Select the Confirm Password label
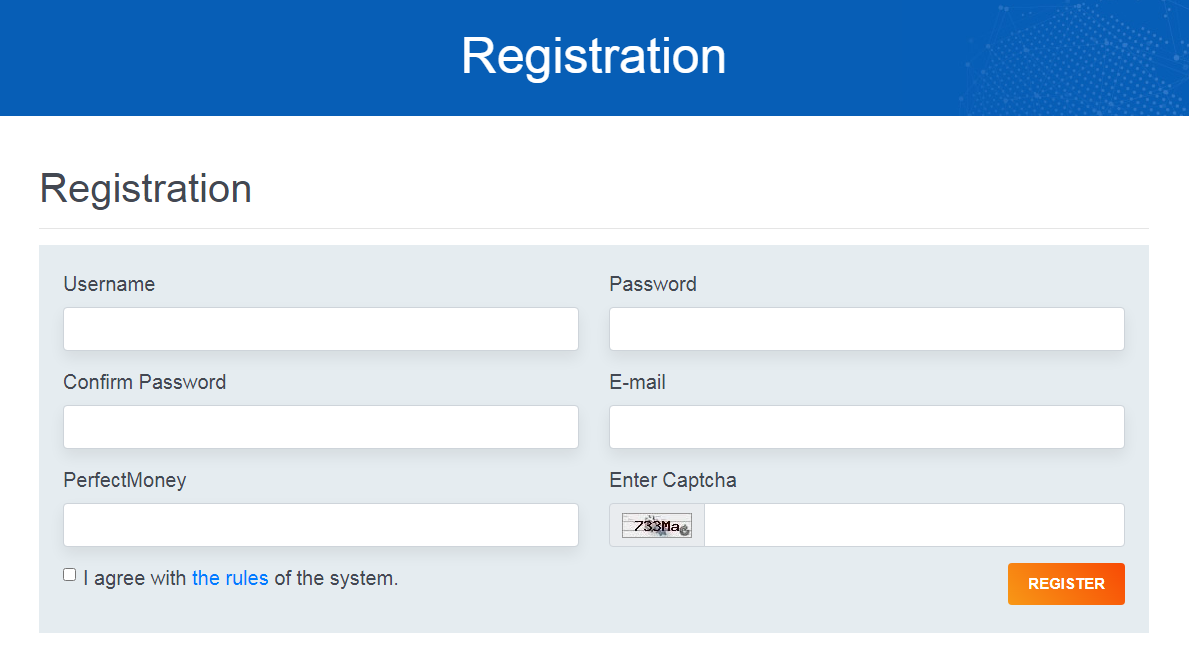The width and height of the screenshot is (1189, 663). point(145,382)
